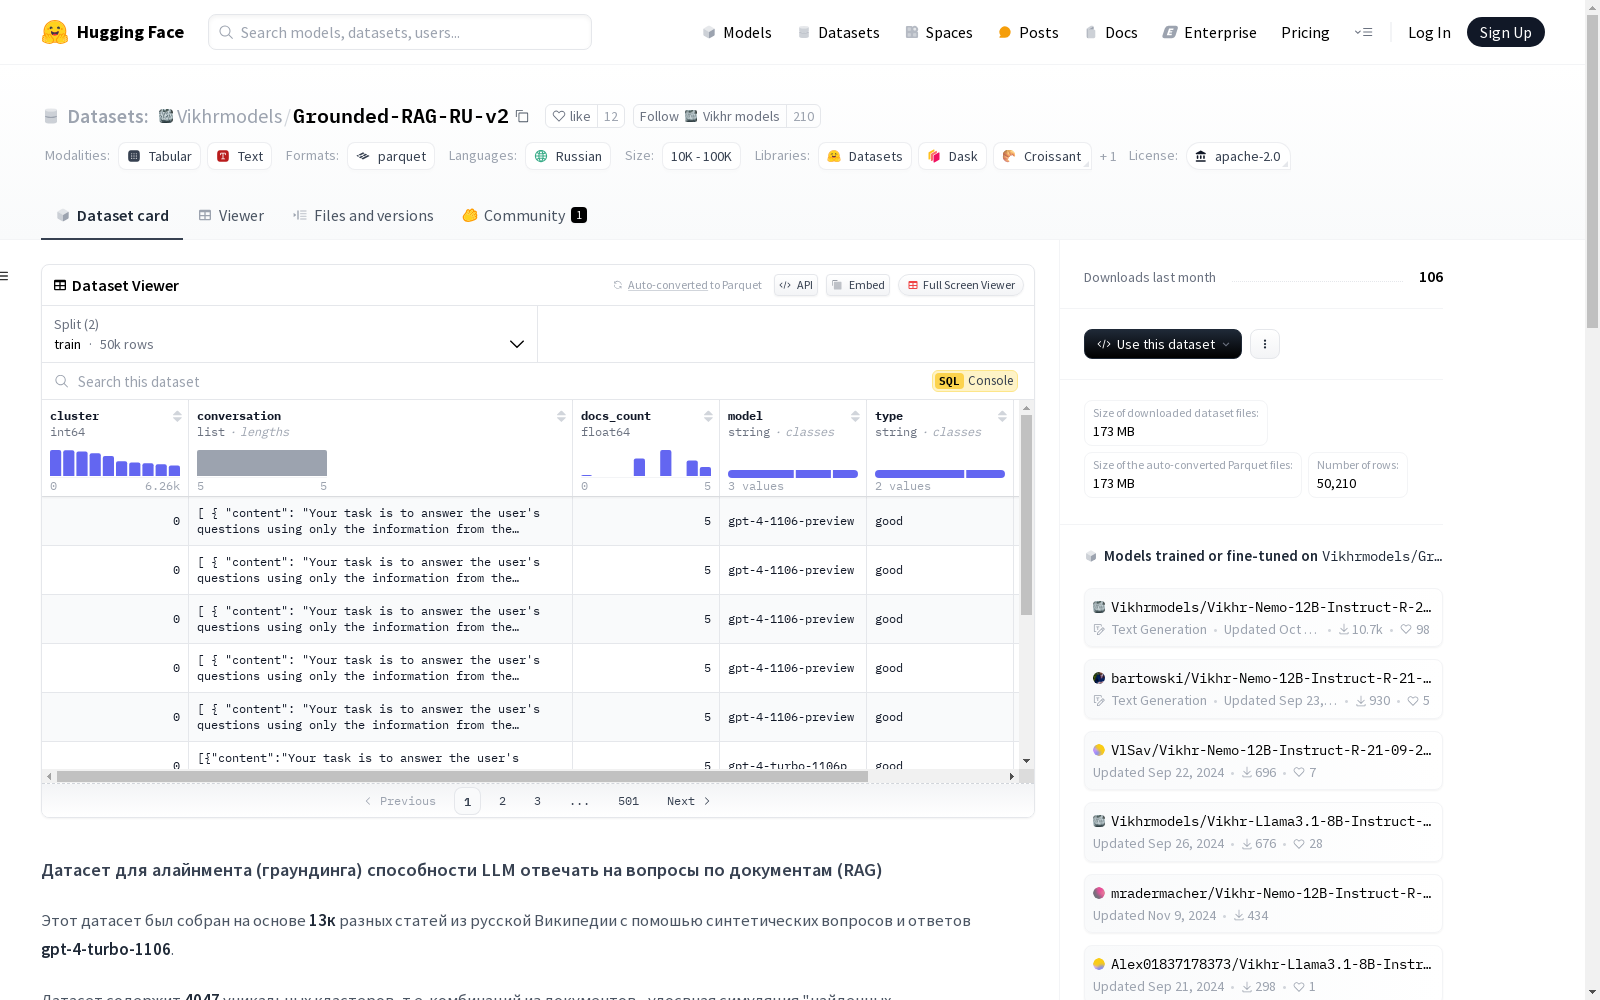This screenshot has height=1000, width=1600.
Task: Jump to page 501 of the dataset
Action: [628, 801]
